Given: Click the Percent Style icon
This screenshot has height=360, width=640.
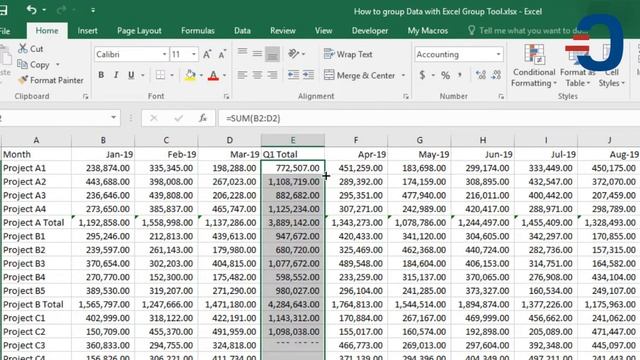Looking at the screenshot, I should pos(445,75).
